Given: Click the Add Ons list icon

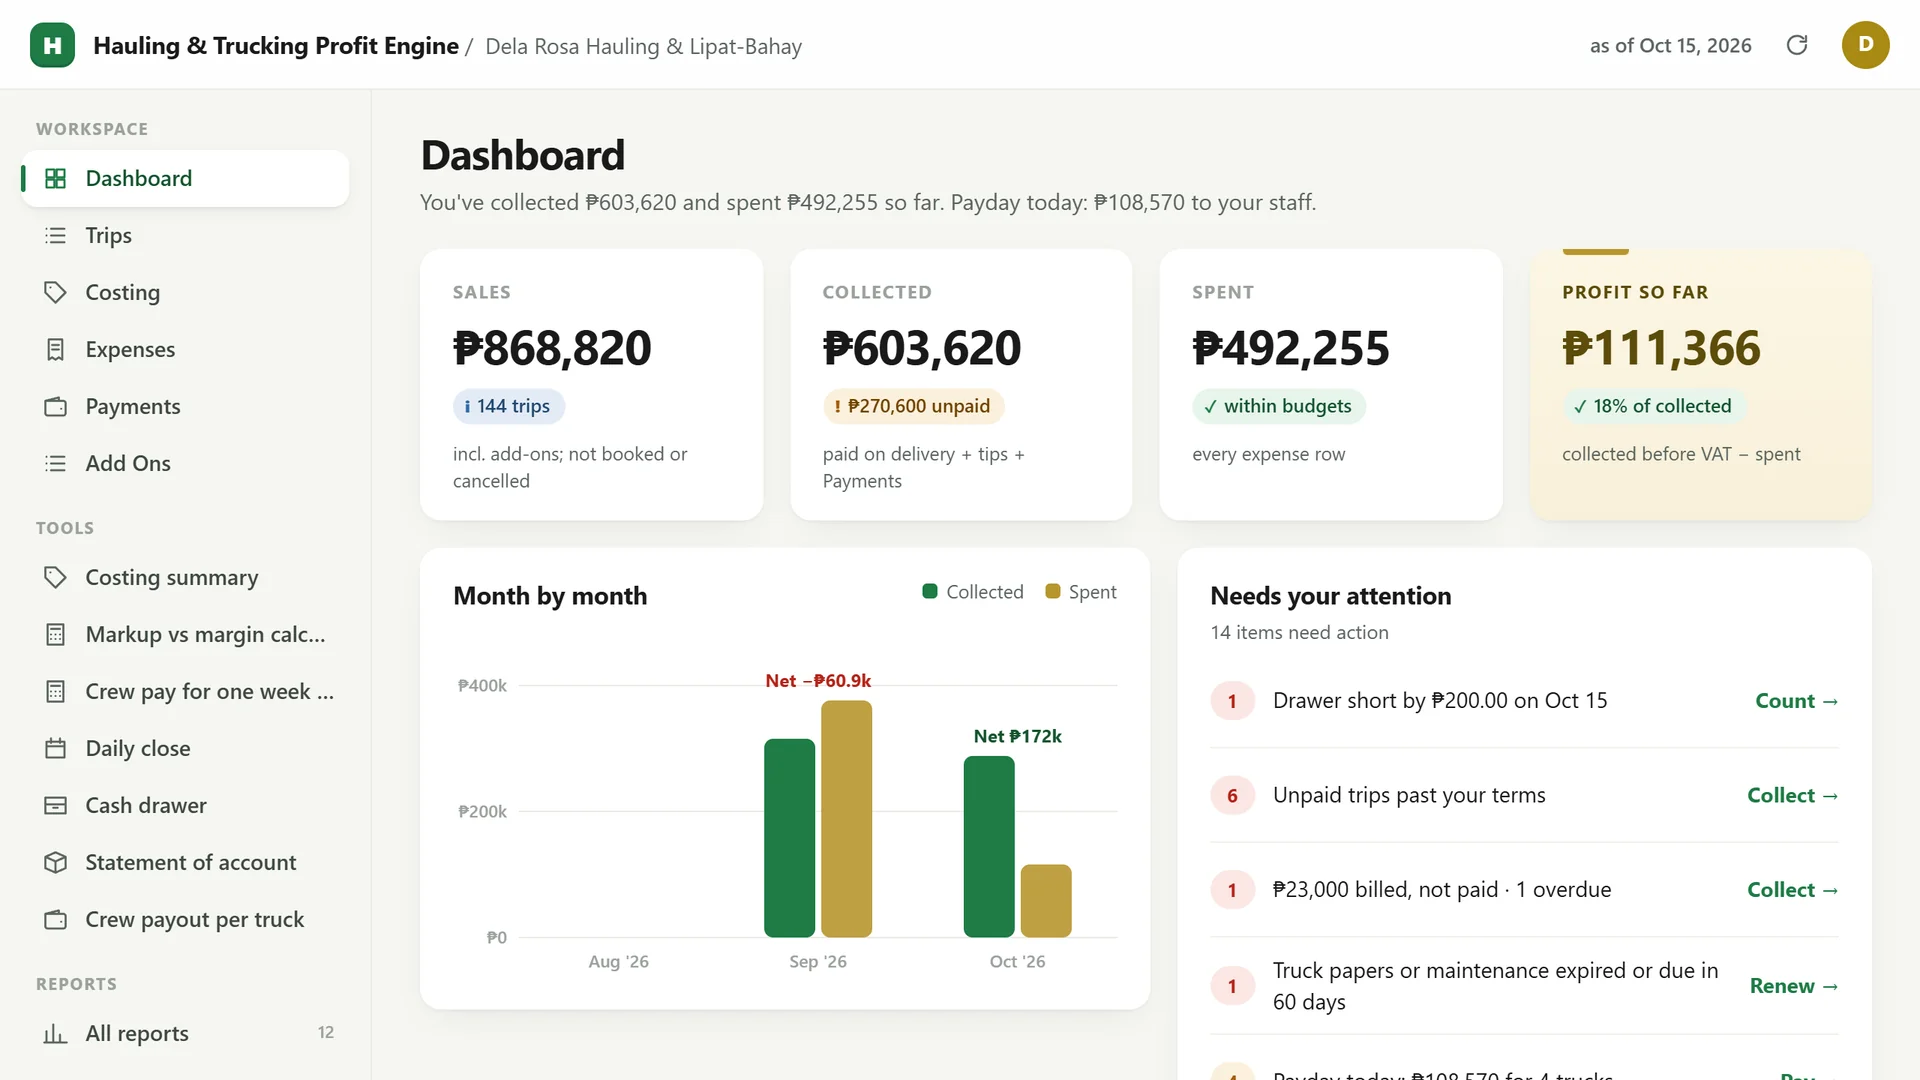Looking at the screenshot, I should (x=56, y=463).
